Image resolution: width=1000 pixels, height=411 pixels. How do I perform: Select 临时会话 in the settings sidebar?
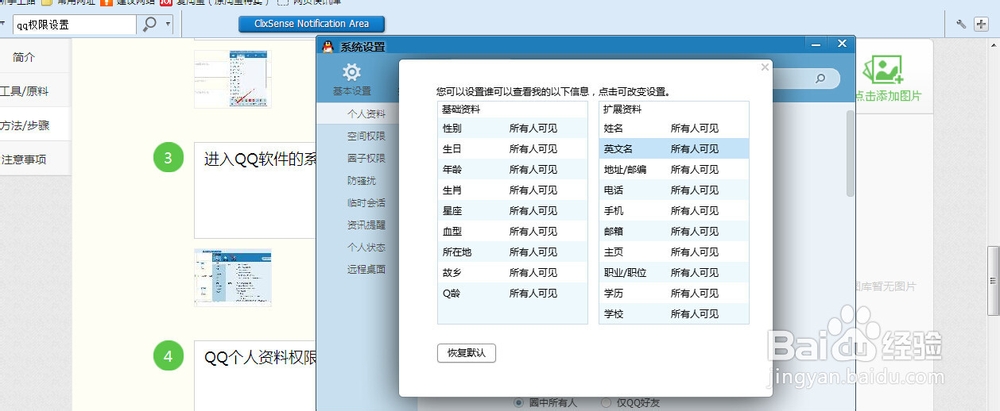[366, 203]
